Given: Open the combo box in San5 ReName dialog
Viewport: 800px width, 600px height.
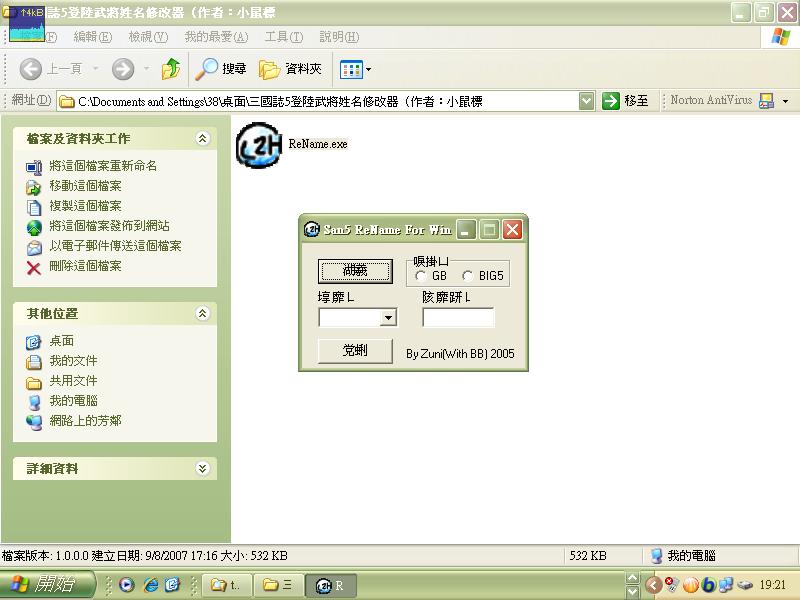Looking at the screenshot, I should pos(388,318).
